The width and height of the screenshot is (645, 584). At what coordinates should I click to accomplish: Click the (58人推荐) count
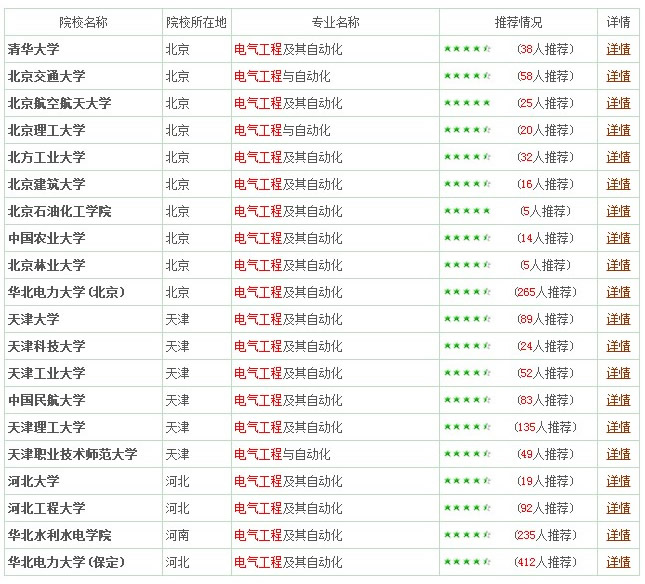coord(545,76)
